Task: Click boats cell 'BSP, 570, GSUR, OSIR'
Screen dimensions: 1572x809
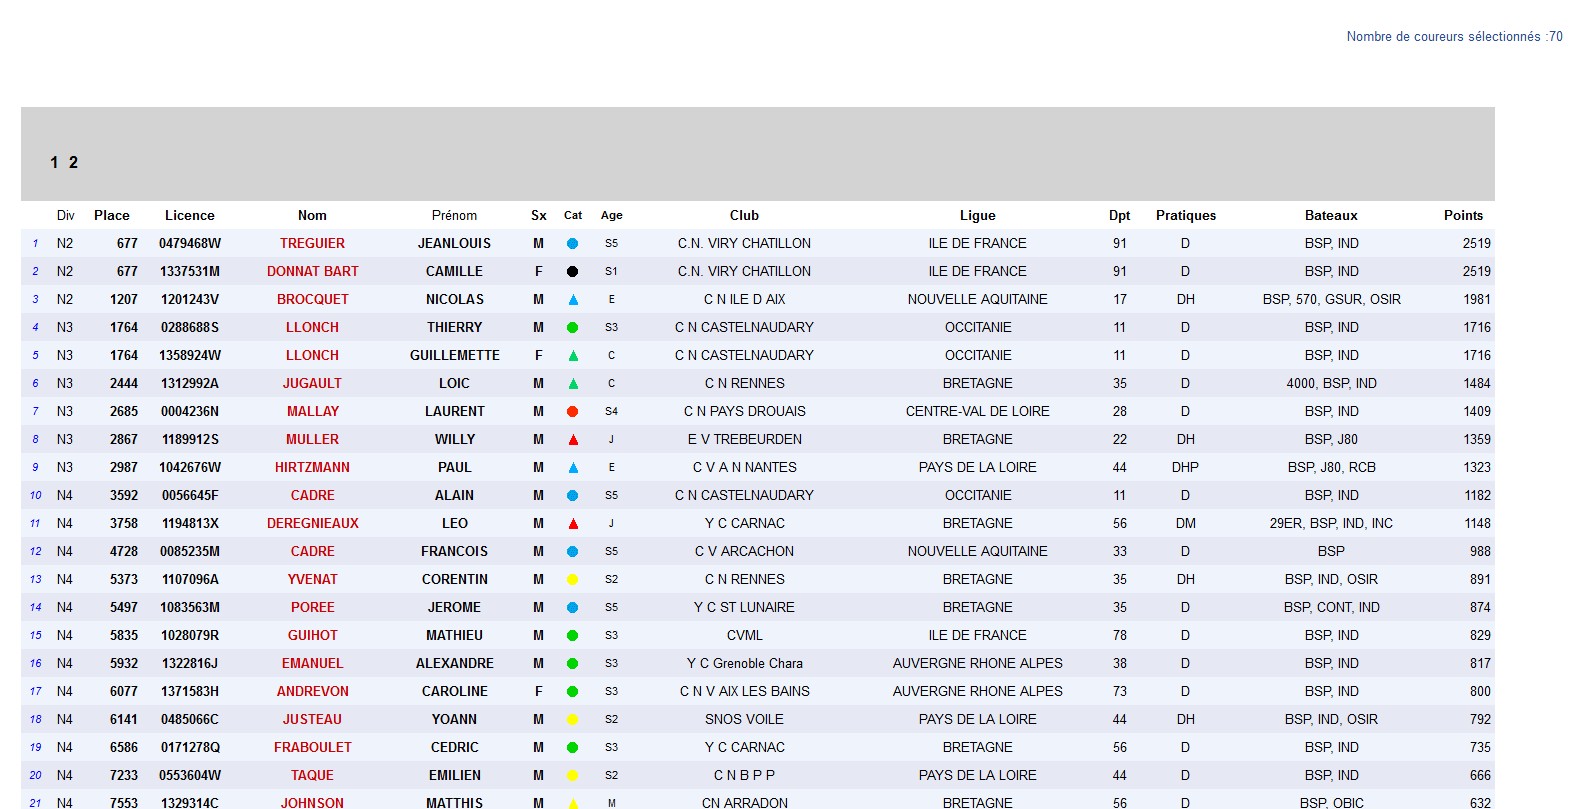Action: pyautogui.click(x=1331, y=299)
